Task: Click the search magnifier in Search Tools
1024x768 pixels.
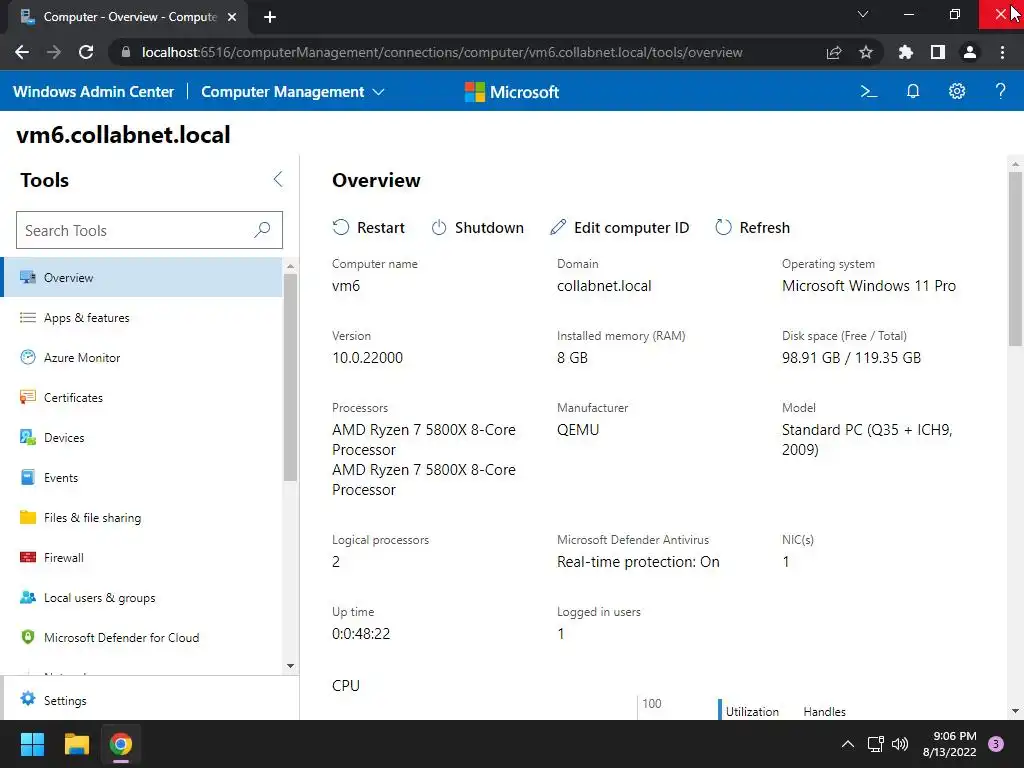Action: 262,230
